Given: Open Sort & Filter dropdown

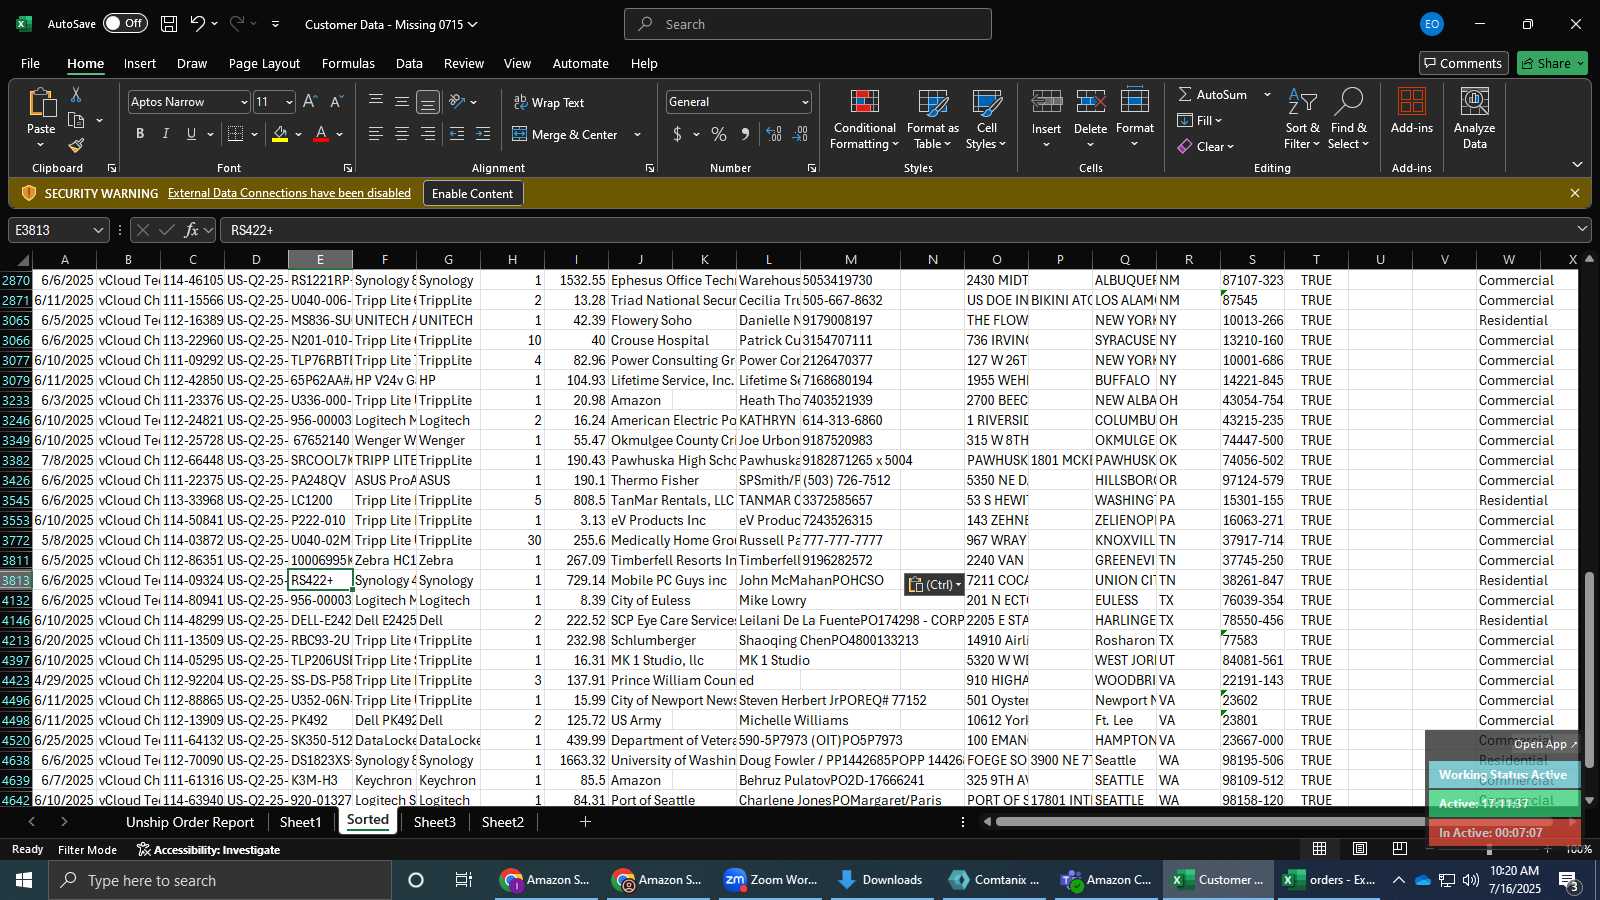Looking at the screenshot, I should coord(1302,120).
